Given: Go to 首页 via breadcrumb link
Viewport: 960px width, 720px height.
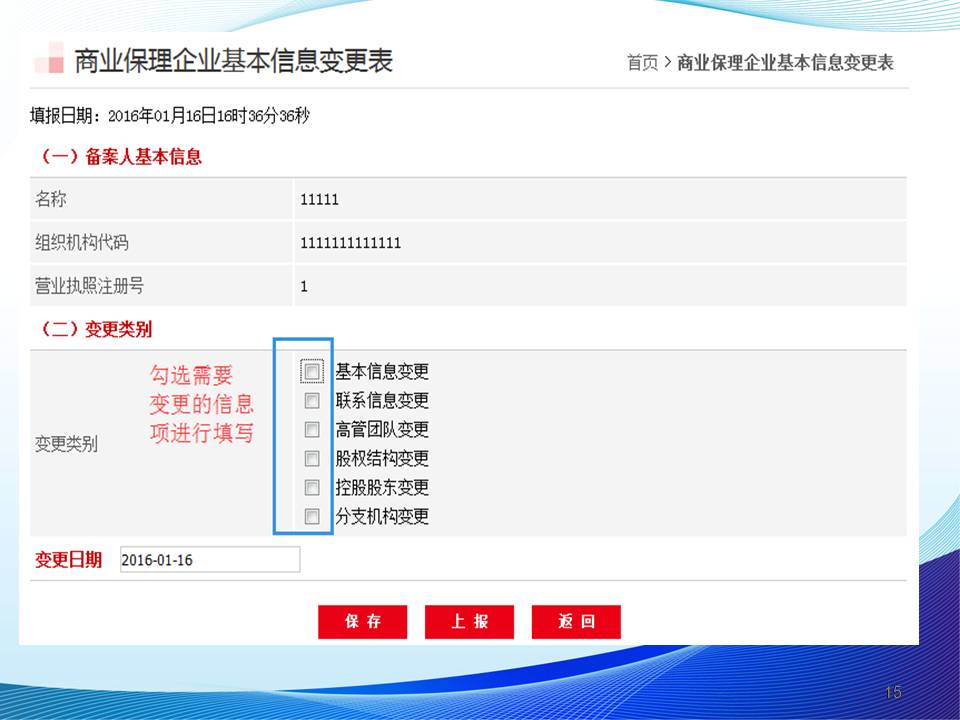Looking at the screenshot, I should (x=642, y=63).
